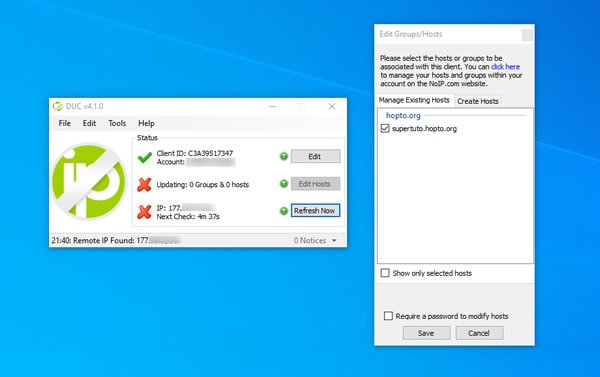Screen dimensions: 600x377
Task: Close the DUC v4.1.0 window
Action: click(332, 106)
